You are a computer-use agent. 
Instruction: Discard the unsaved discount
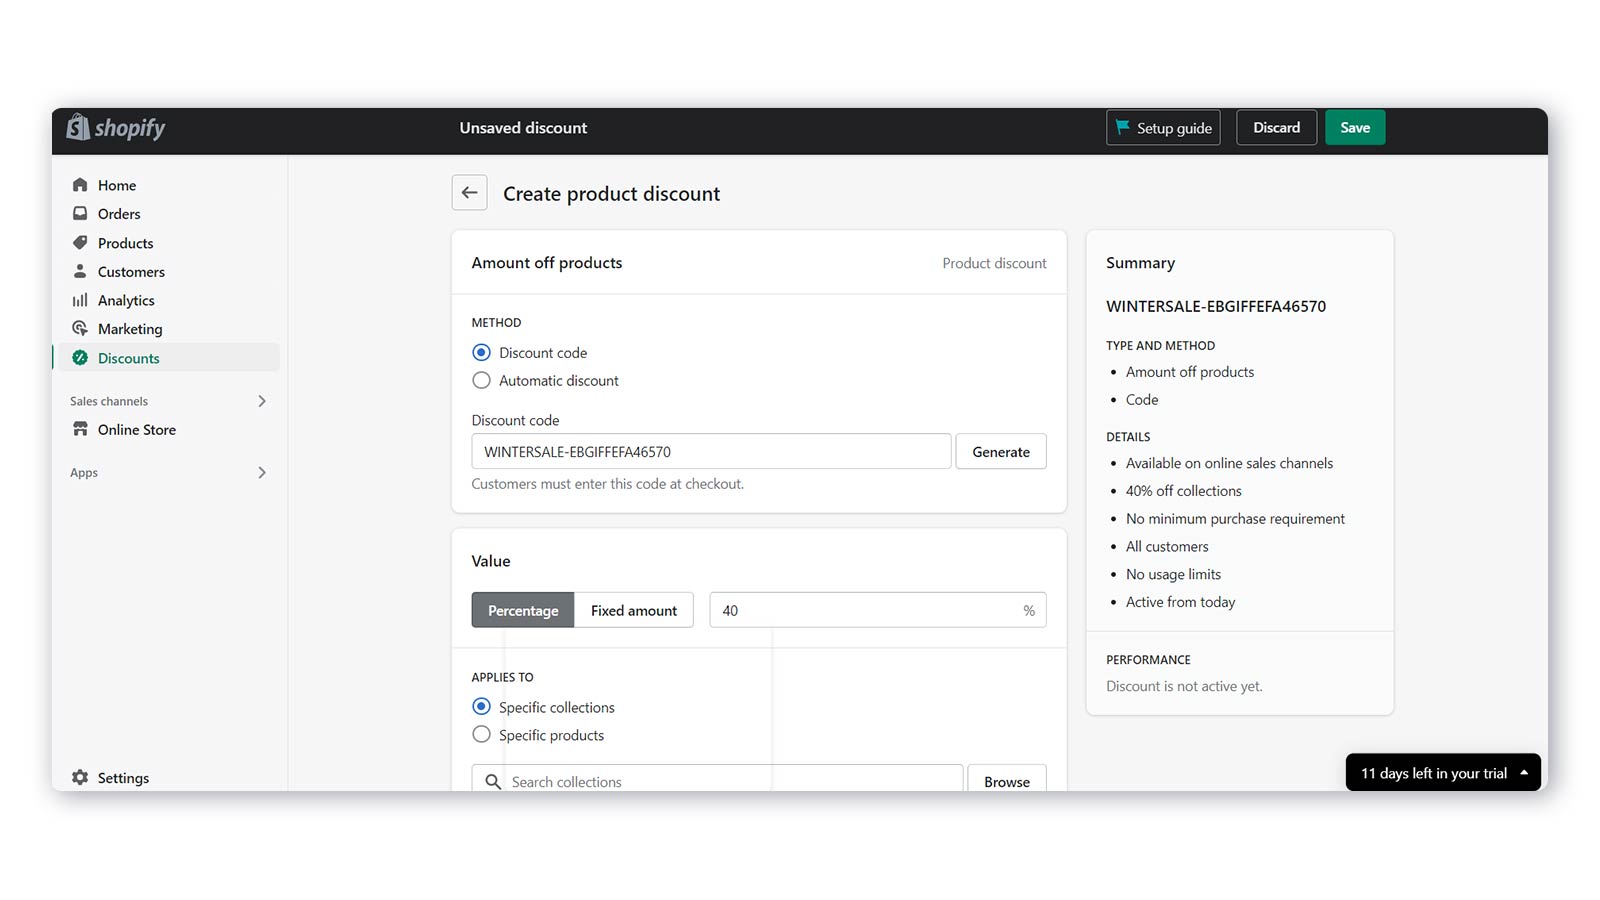(x=1277, y=127)
